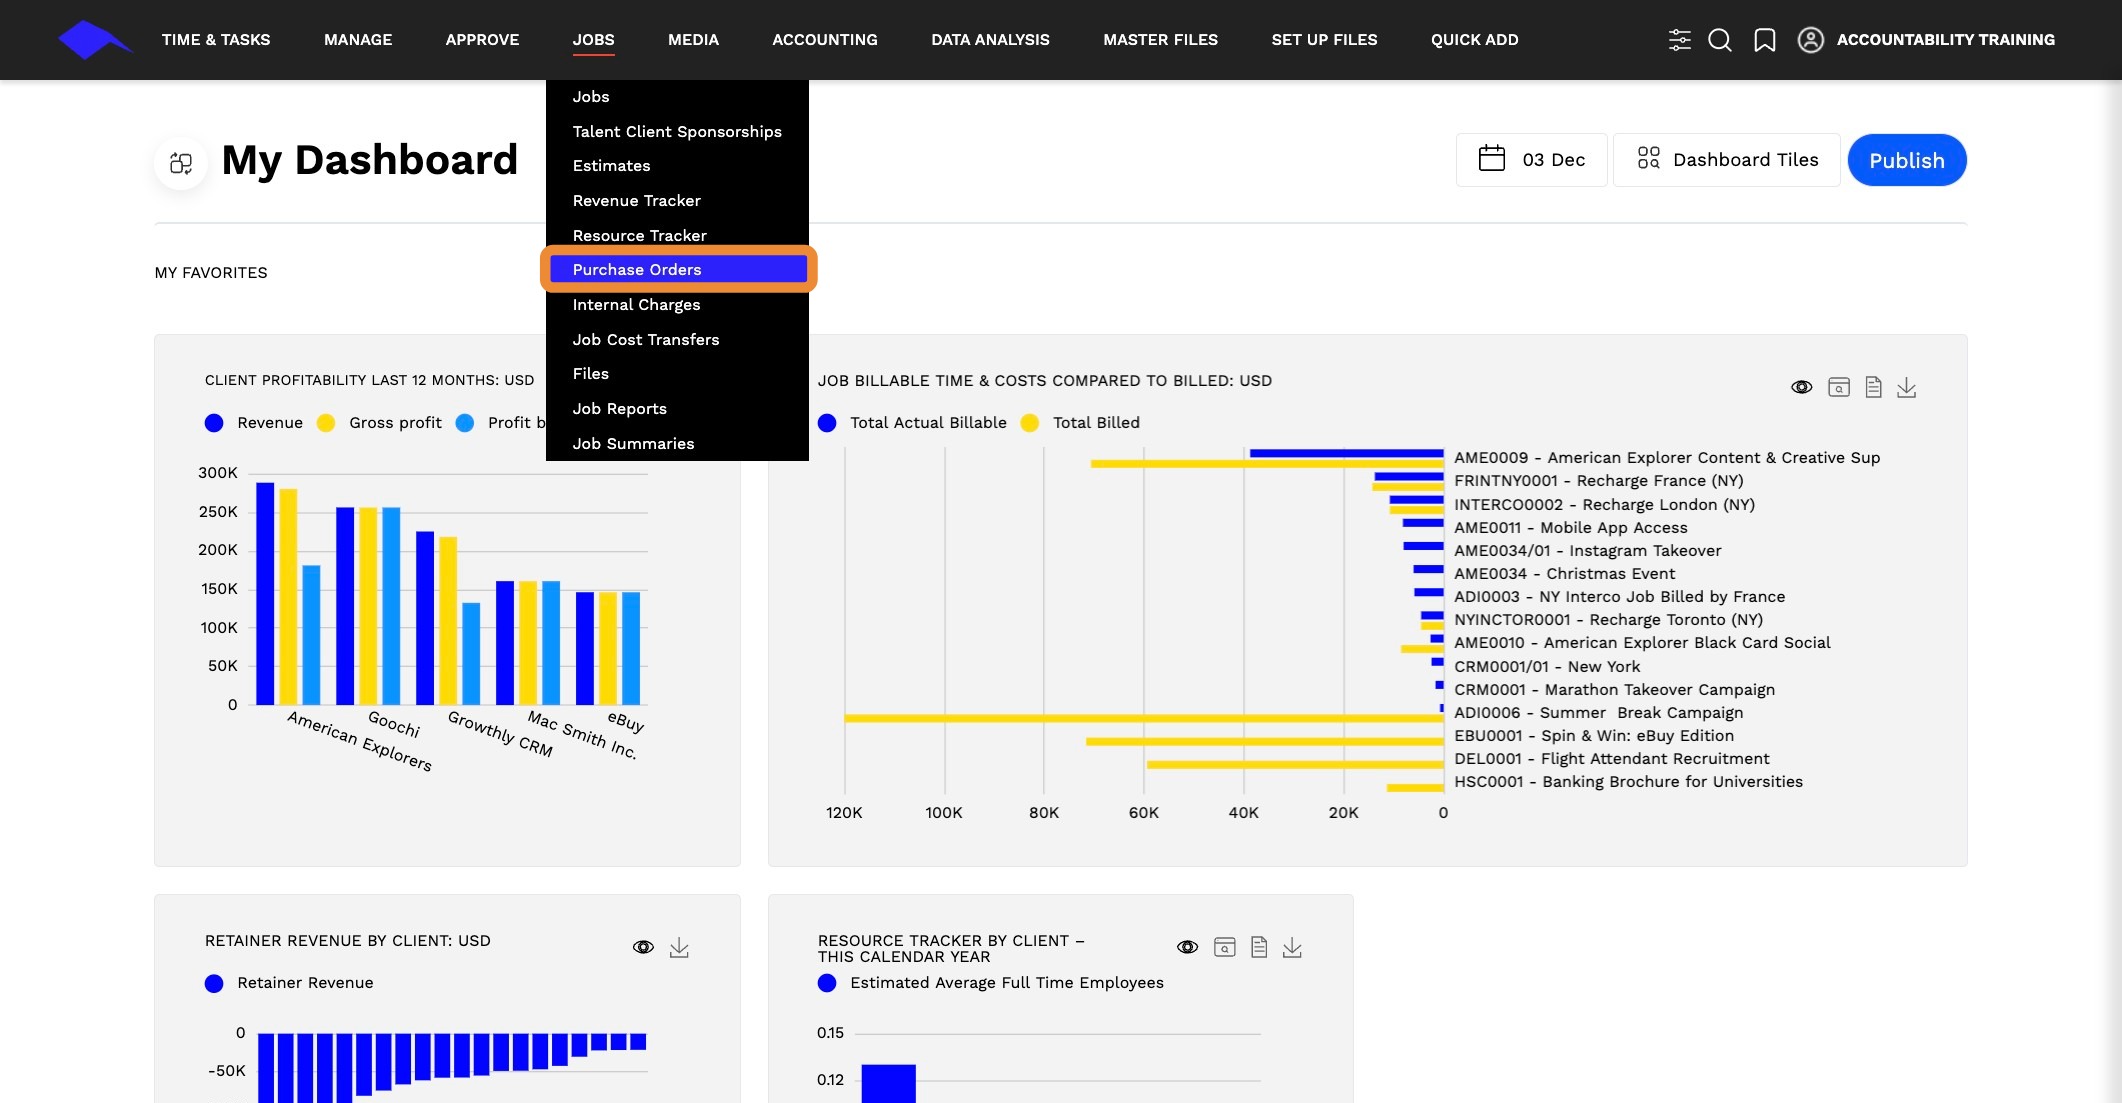The width and height of the screenshot is (2122, 1103).
Task: Open the Accountability Training account link
Action: 1945,40
